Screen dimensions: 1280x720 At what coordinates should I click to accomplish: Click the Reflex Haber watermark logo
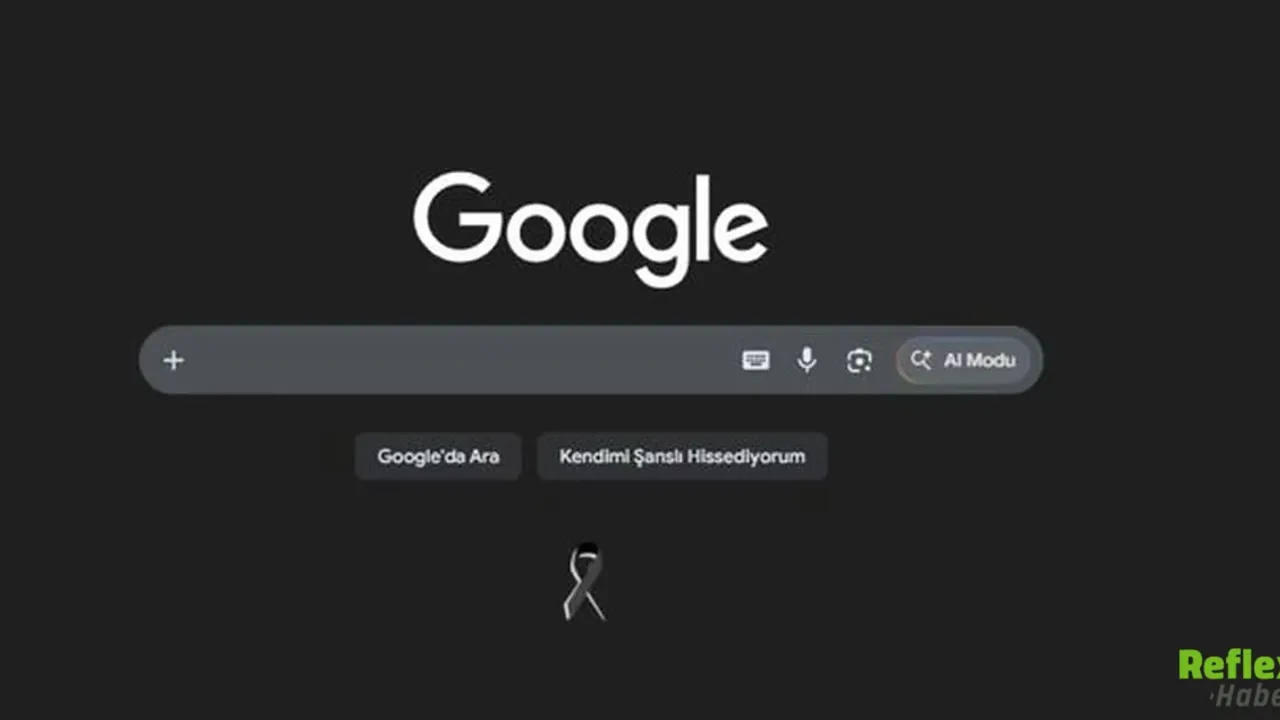click(1229, 678)
